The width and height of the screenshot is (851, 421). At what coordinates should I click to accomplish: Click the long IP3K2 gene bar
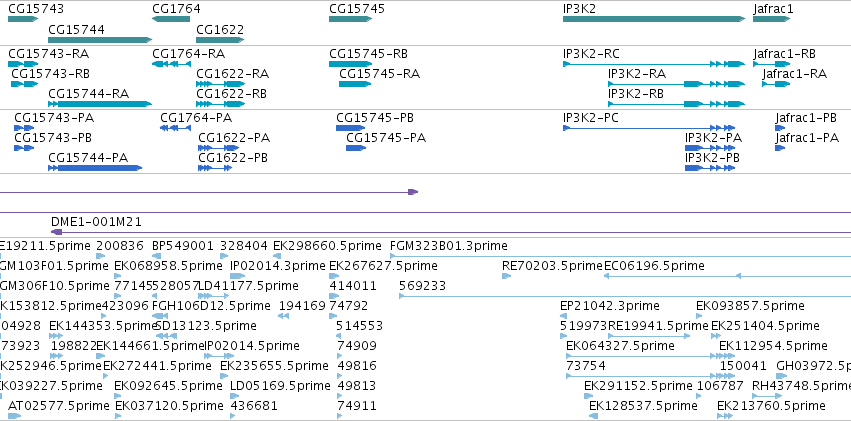[654, 19]
